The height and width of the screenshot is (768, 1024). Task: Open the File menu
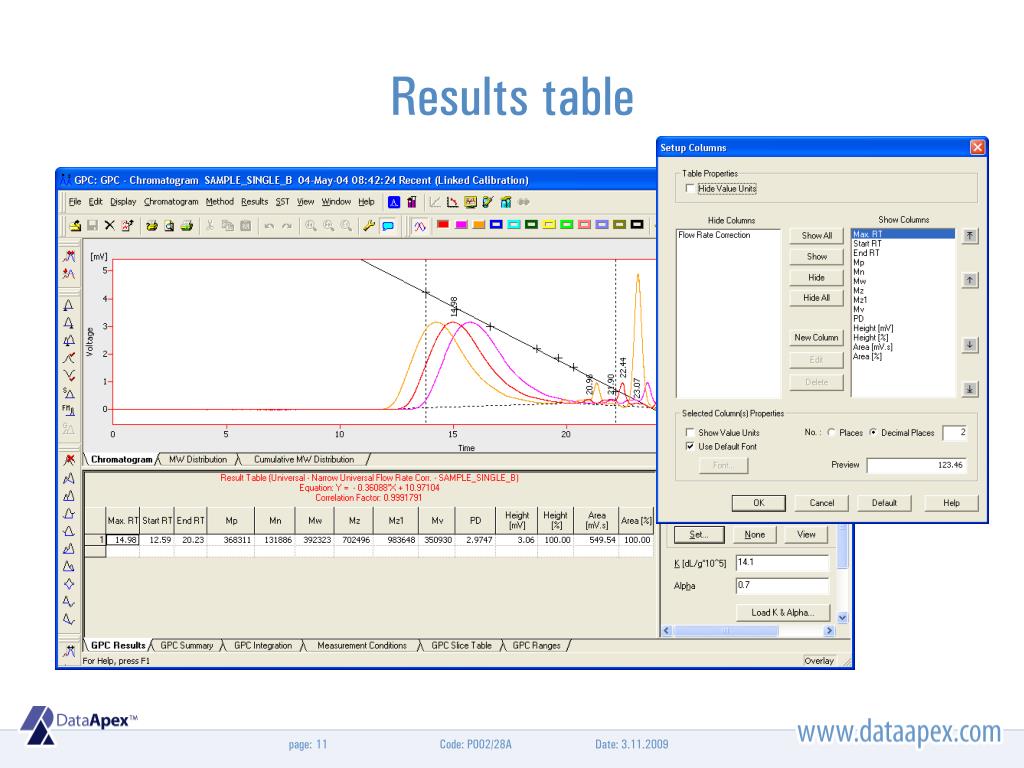pos(75,202)
